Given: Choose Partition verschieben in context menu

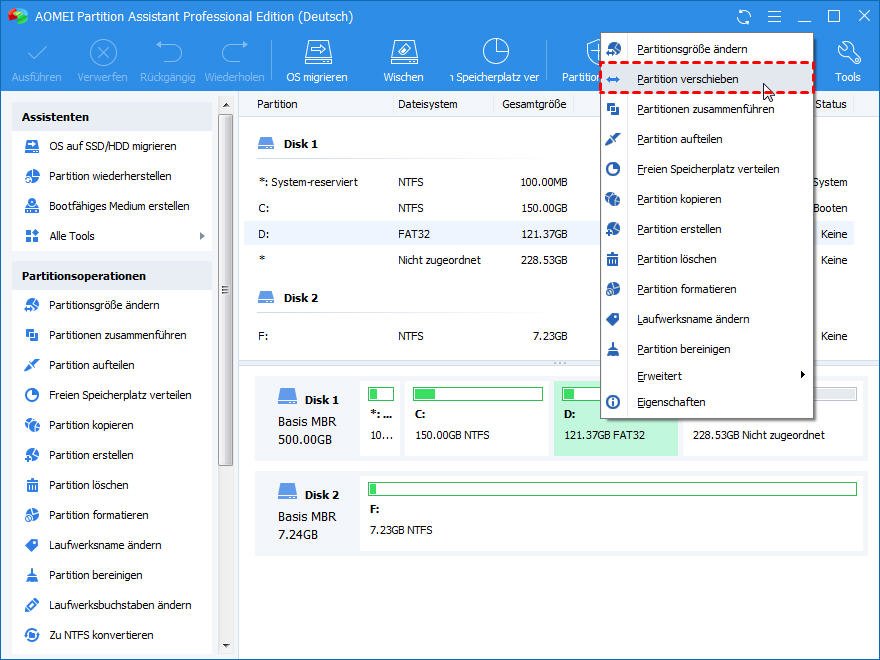Looking at the screenshot, I should [x=707, y=79].
